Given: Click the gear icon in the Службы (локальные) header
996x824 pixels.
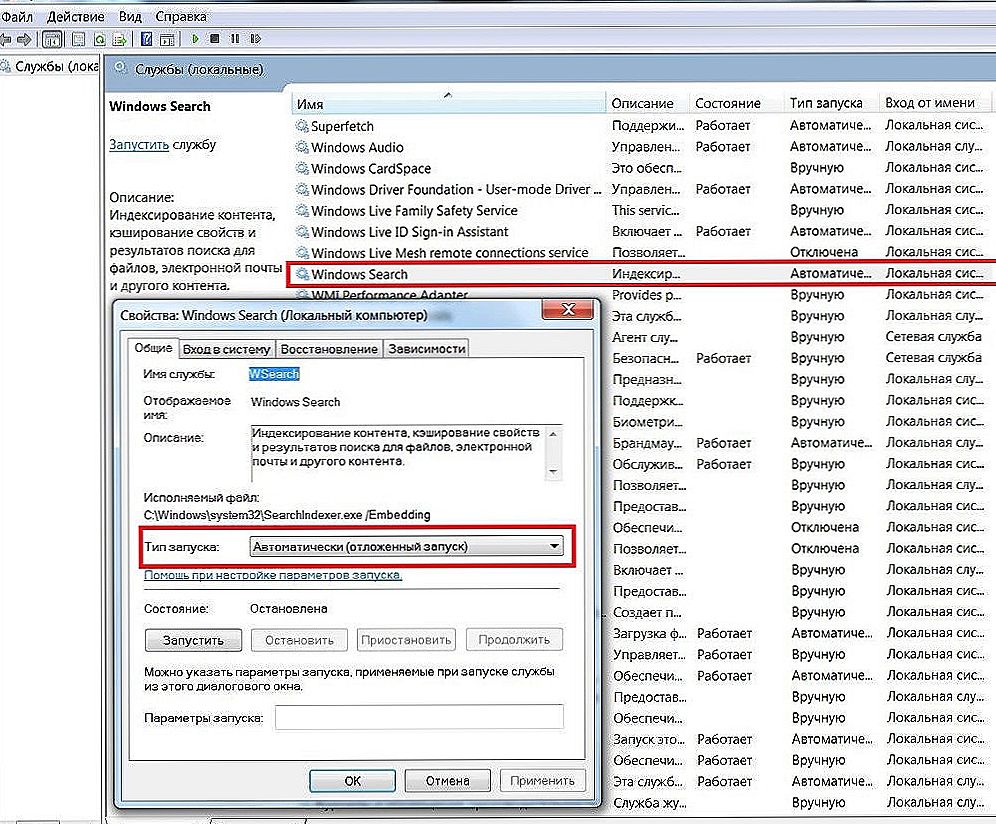Looking at the screenshot, I should (x=121, y=69).
